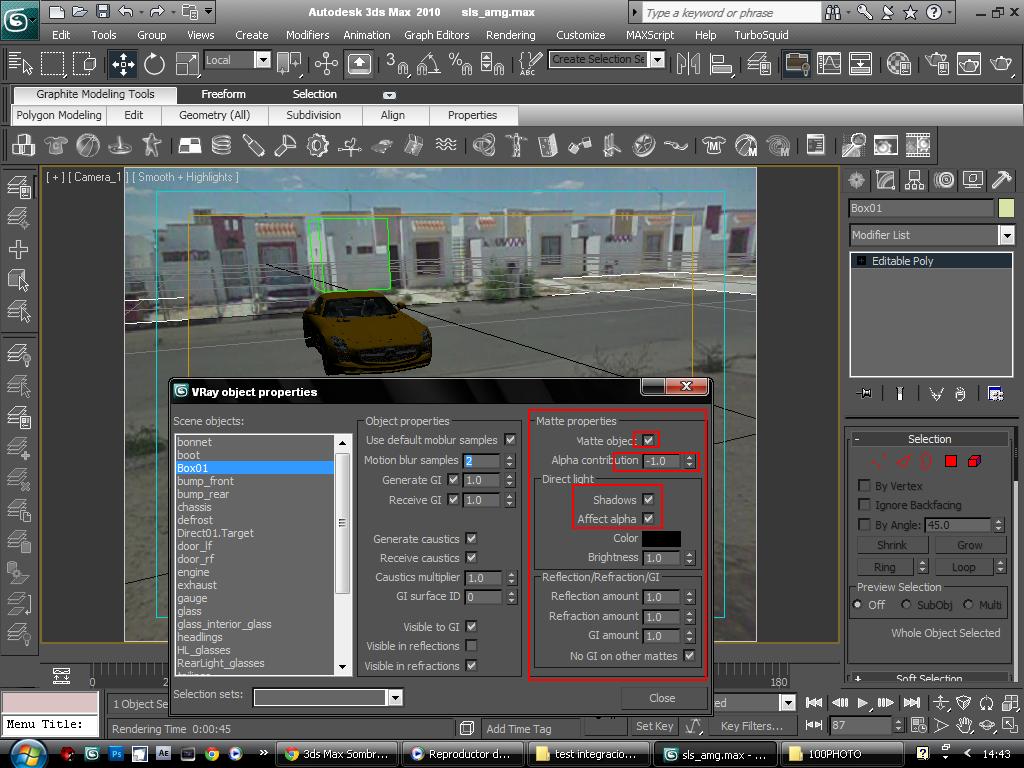Image resolution: width=1024 pixels, height=768 pixels.
Task: Click the Box01 object color swatch
Action: pos(1006,208)
